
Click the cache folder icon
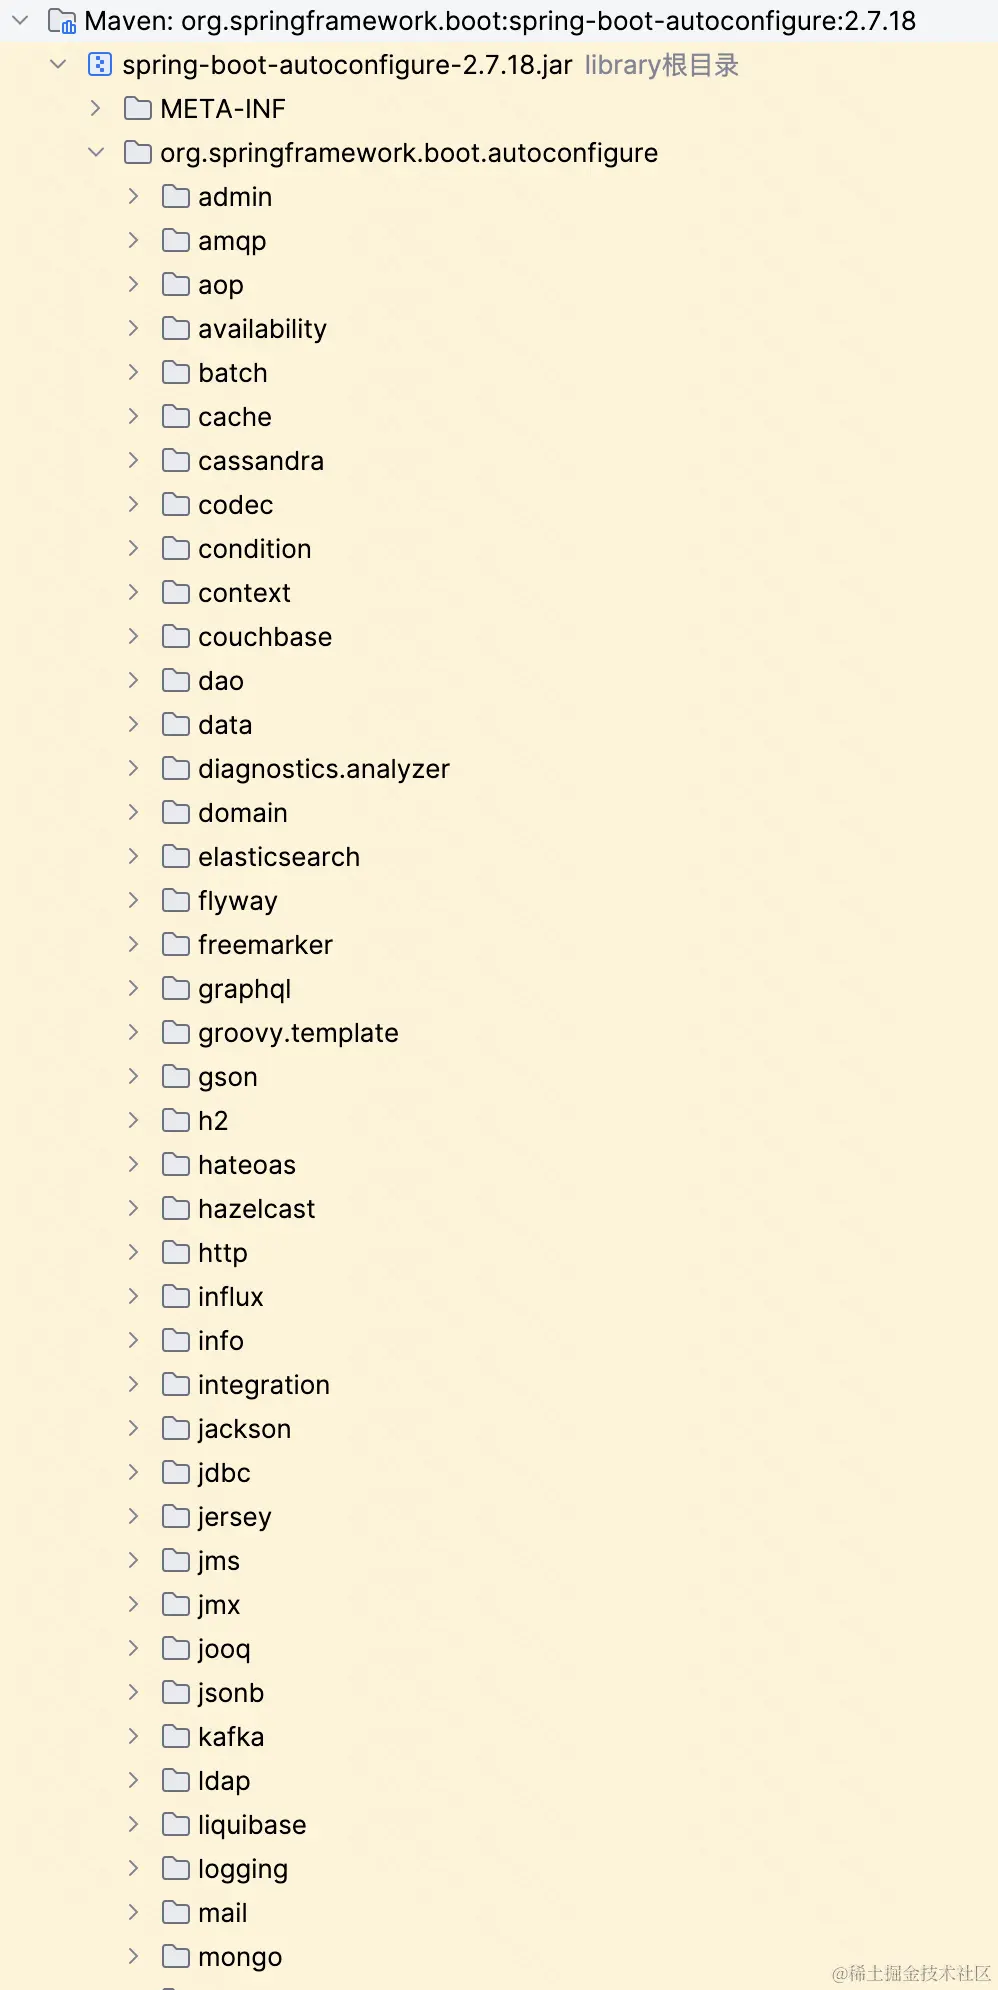[x=176, y=417]
